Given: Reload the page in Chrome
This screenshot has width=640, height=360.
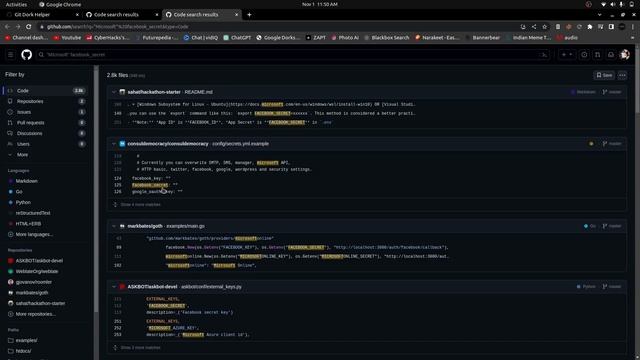Looking at the screenshot, I should click(29, 27).
